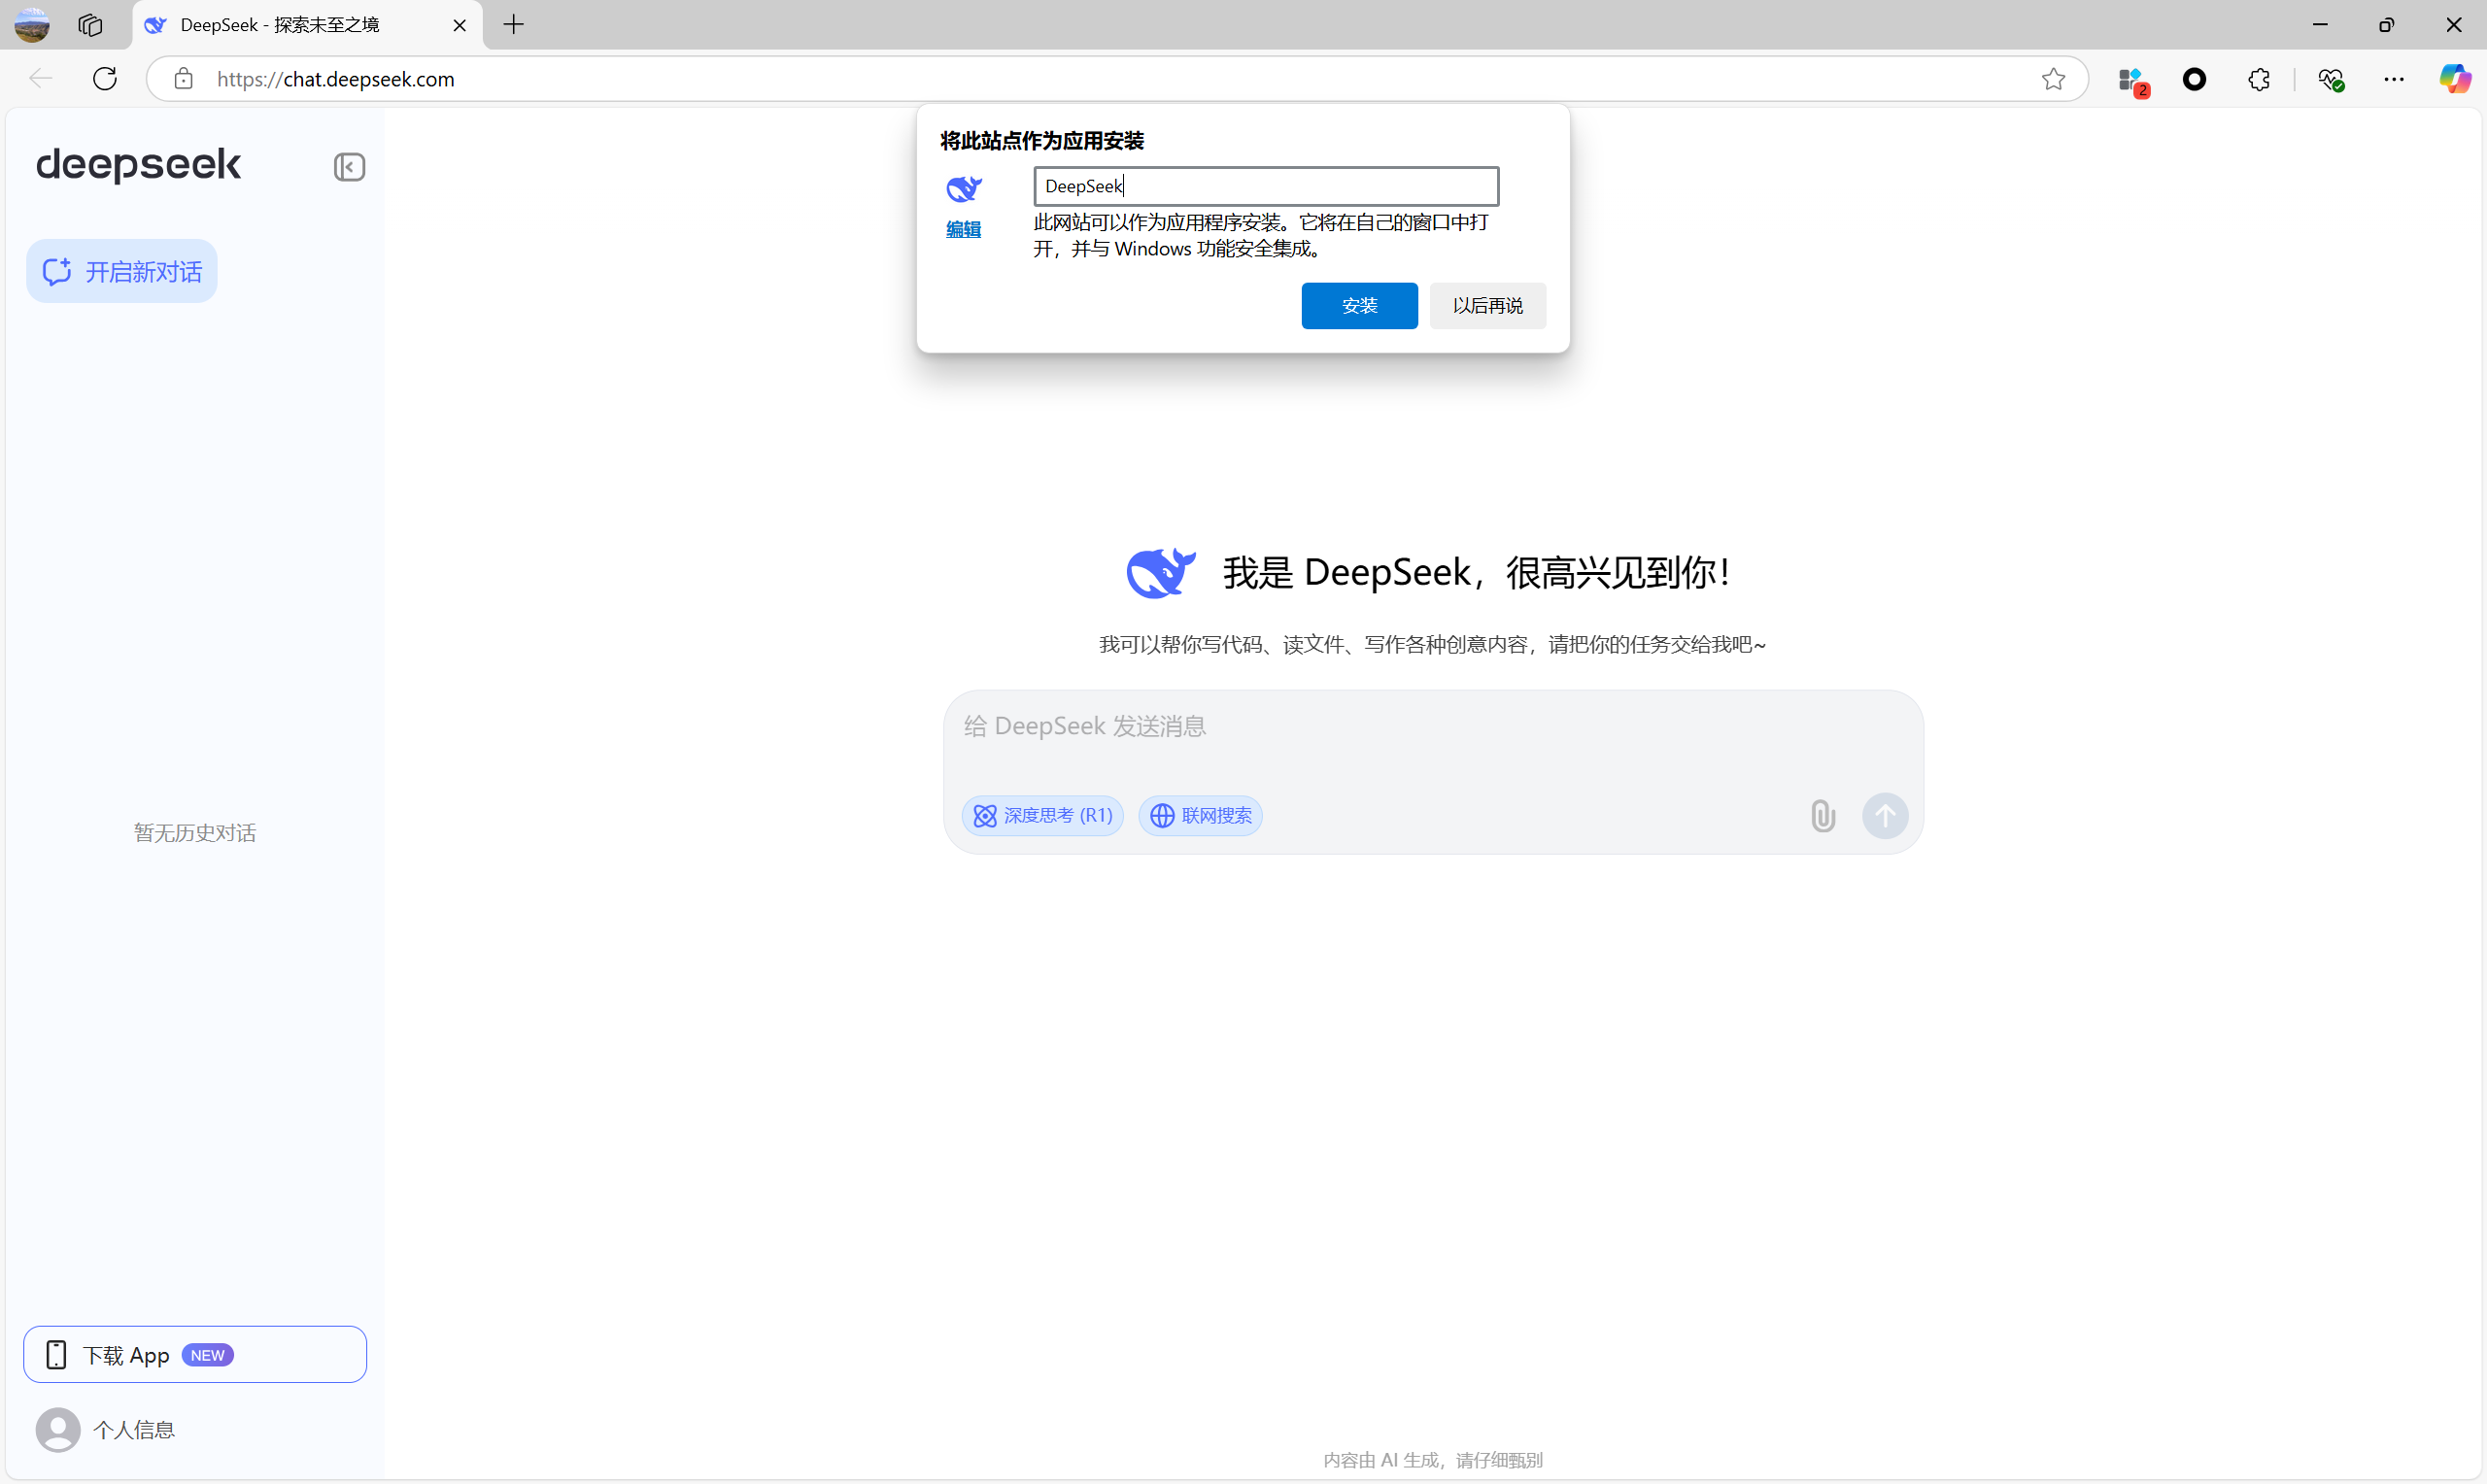Screen dimensions: 2487x1484
Task: Add page to favorites with star icon
Action: pos(2053,79)
